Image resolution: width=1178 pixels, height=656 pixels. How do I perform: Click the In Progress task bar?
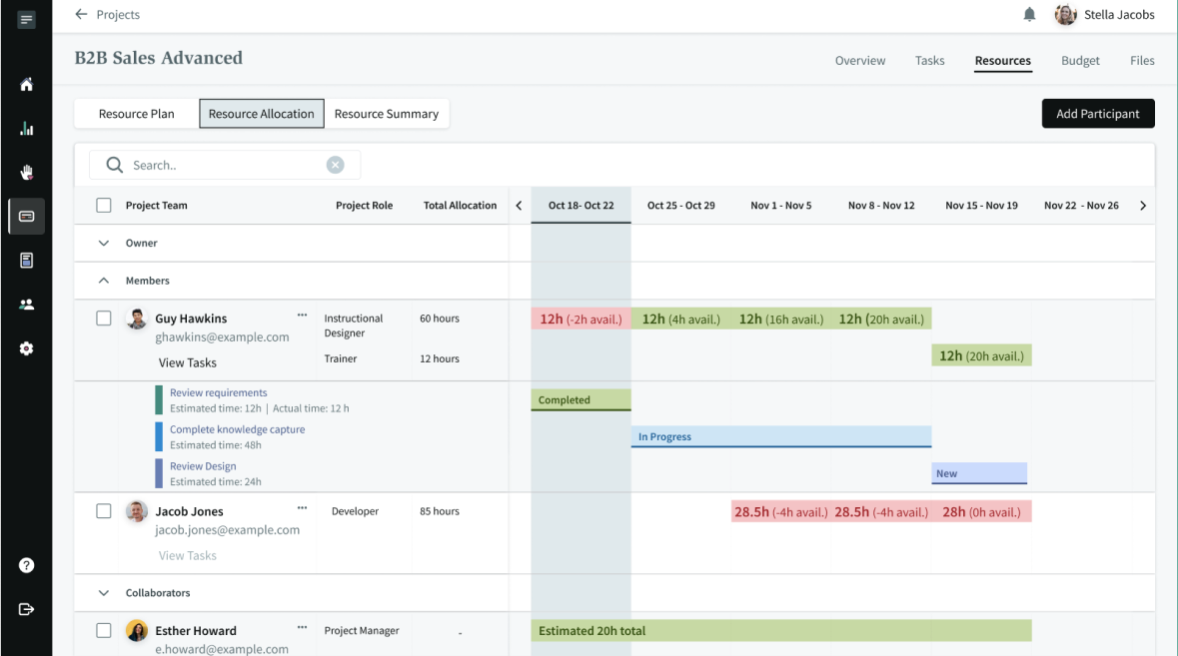point(780,437)
